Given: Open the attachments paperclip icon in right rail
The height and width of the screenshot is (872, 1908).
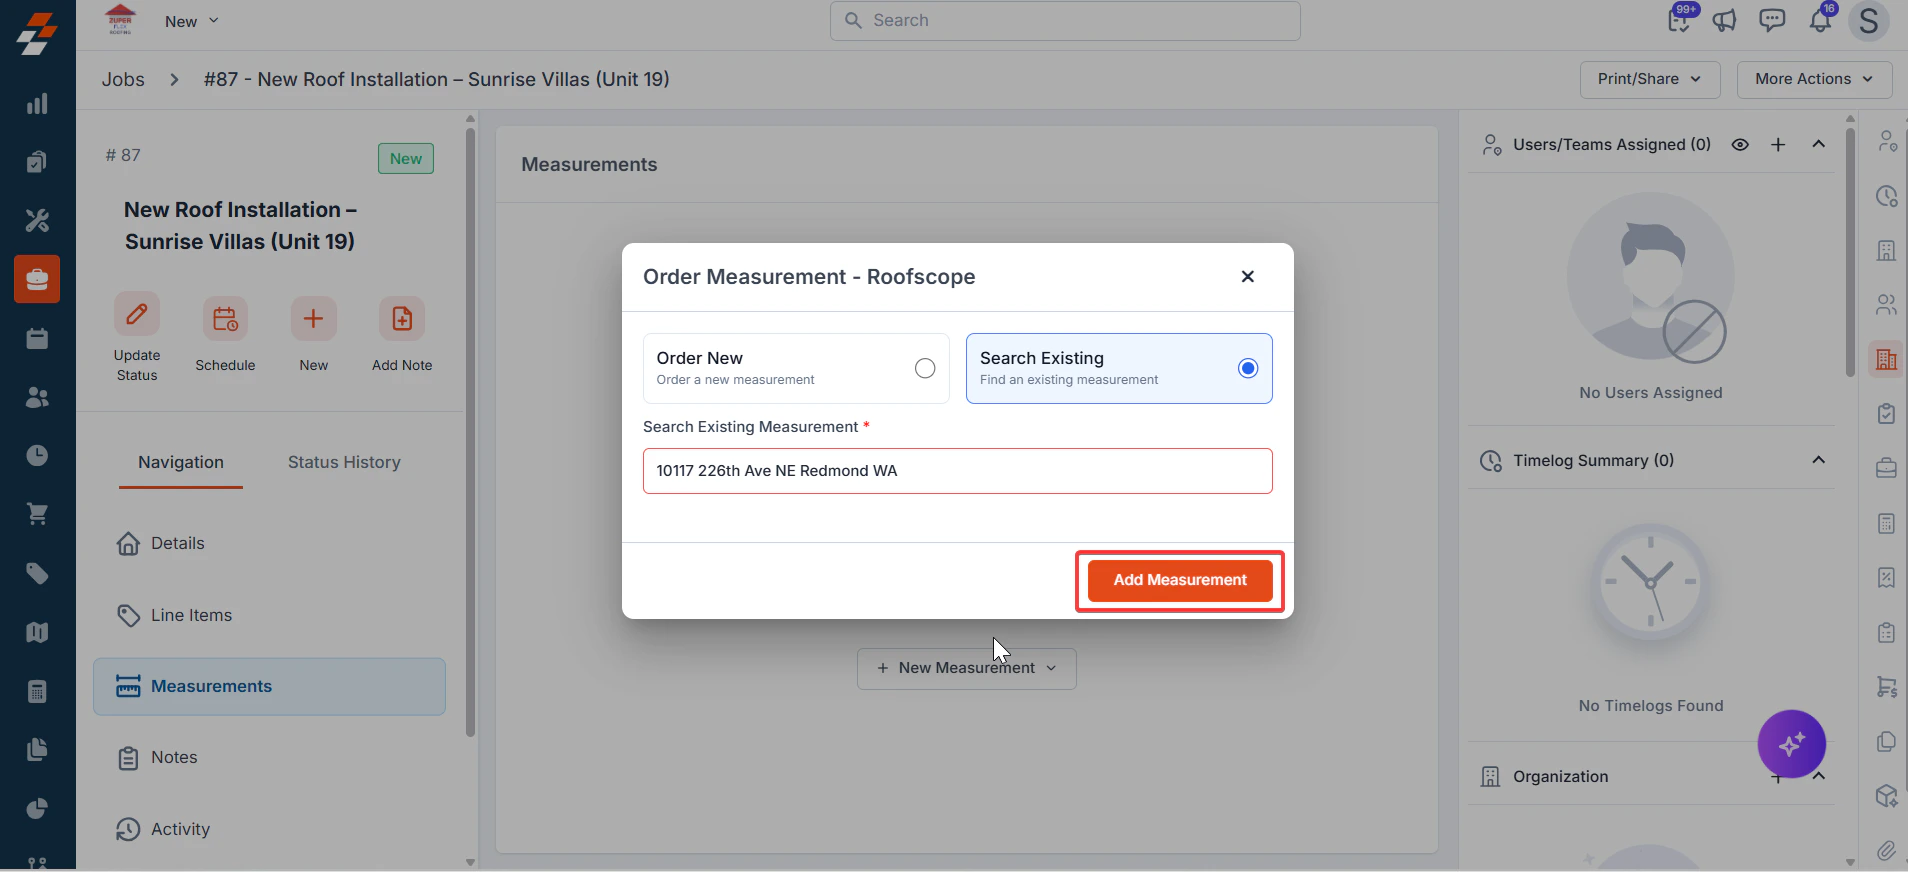Looking at the screenshot, I should click(1886, 850).
